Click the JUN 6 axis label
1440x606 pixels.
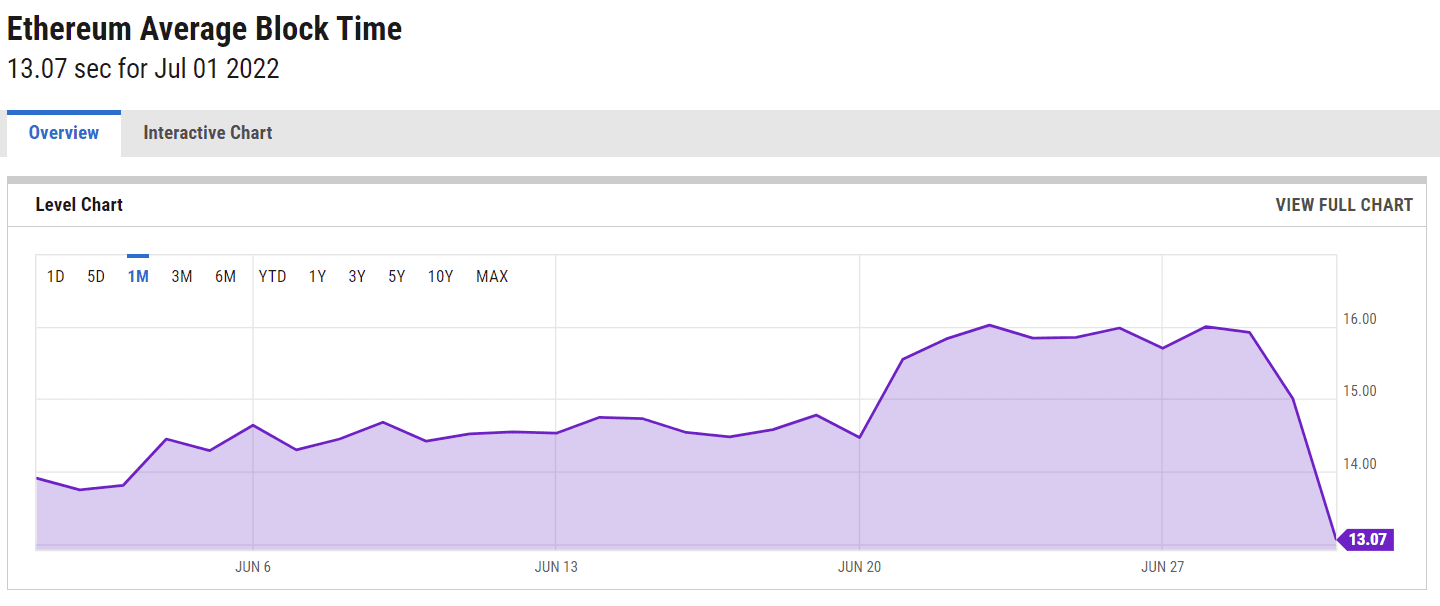click(253, 567)
